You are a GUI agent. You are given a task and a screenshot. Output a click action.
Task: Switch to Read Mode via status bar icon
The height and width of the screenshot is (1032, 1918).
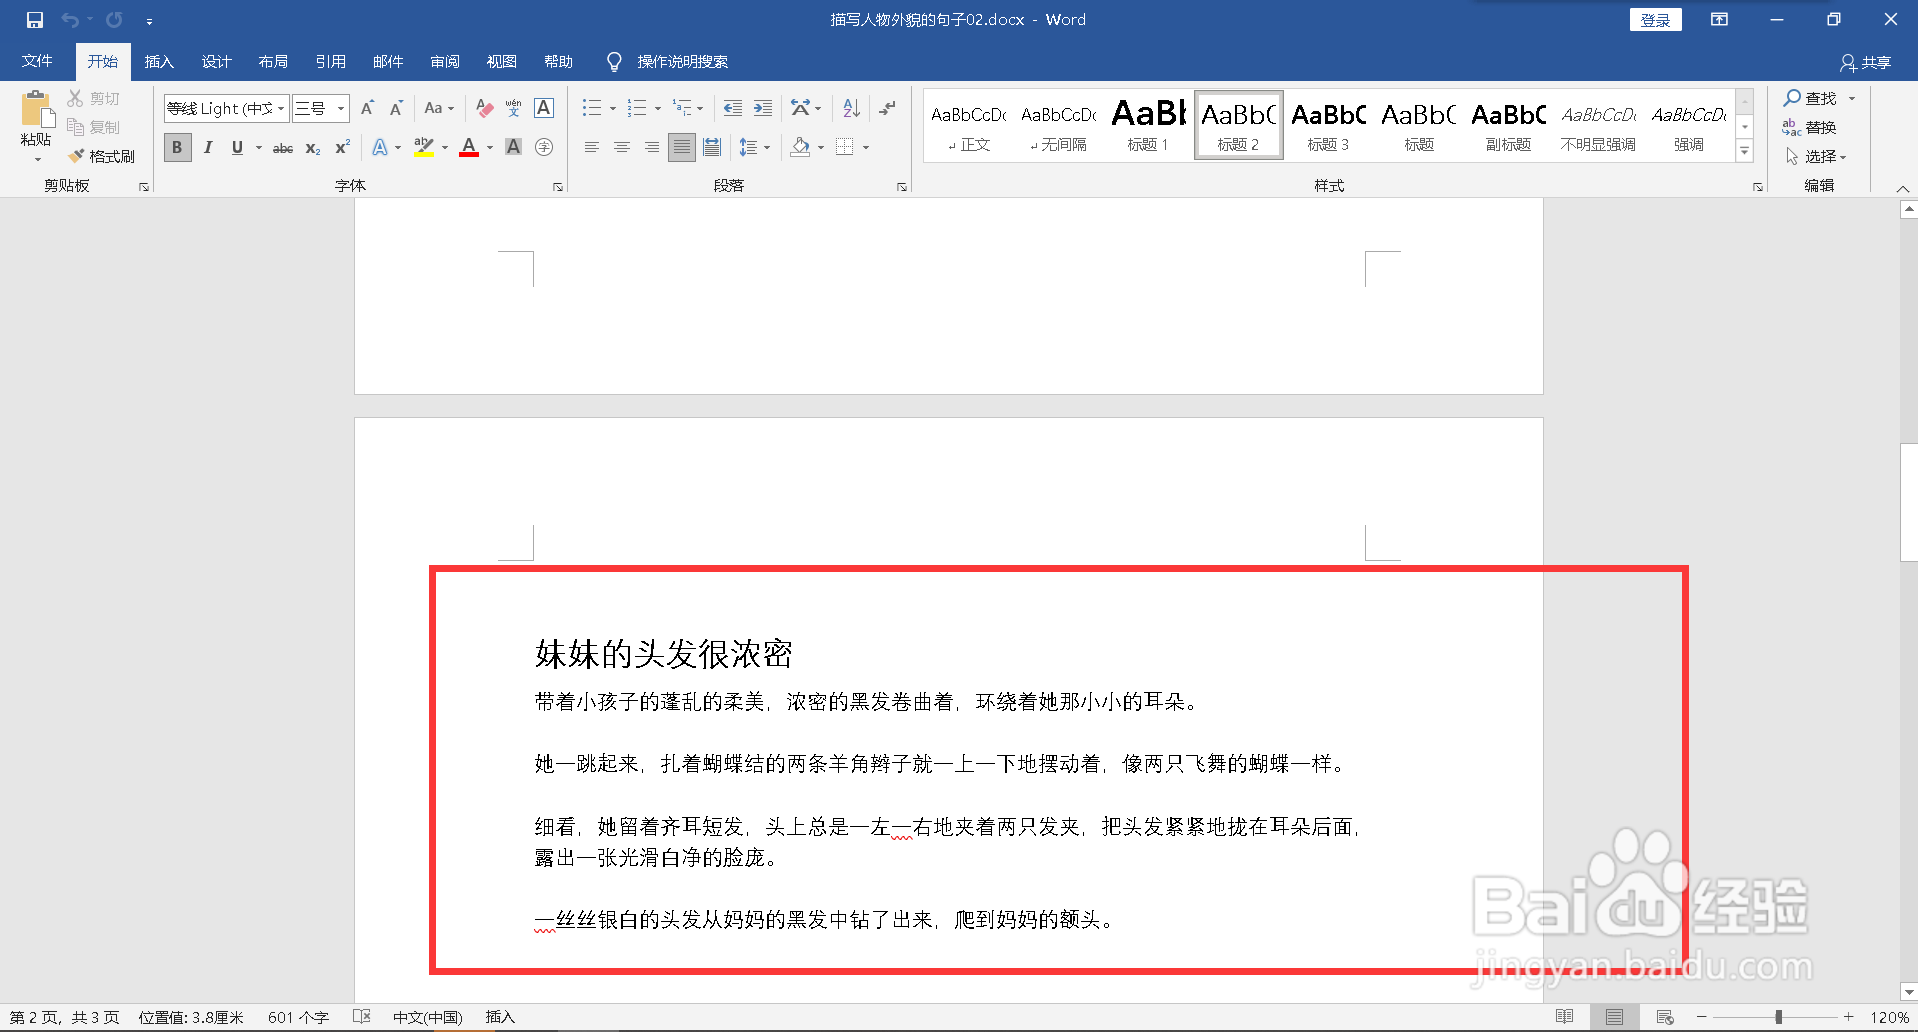pos(1564,1016)
